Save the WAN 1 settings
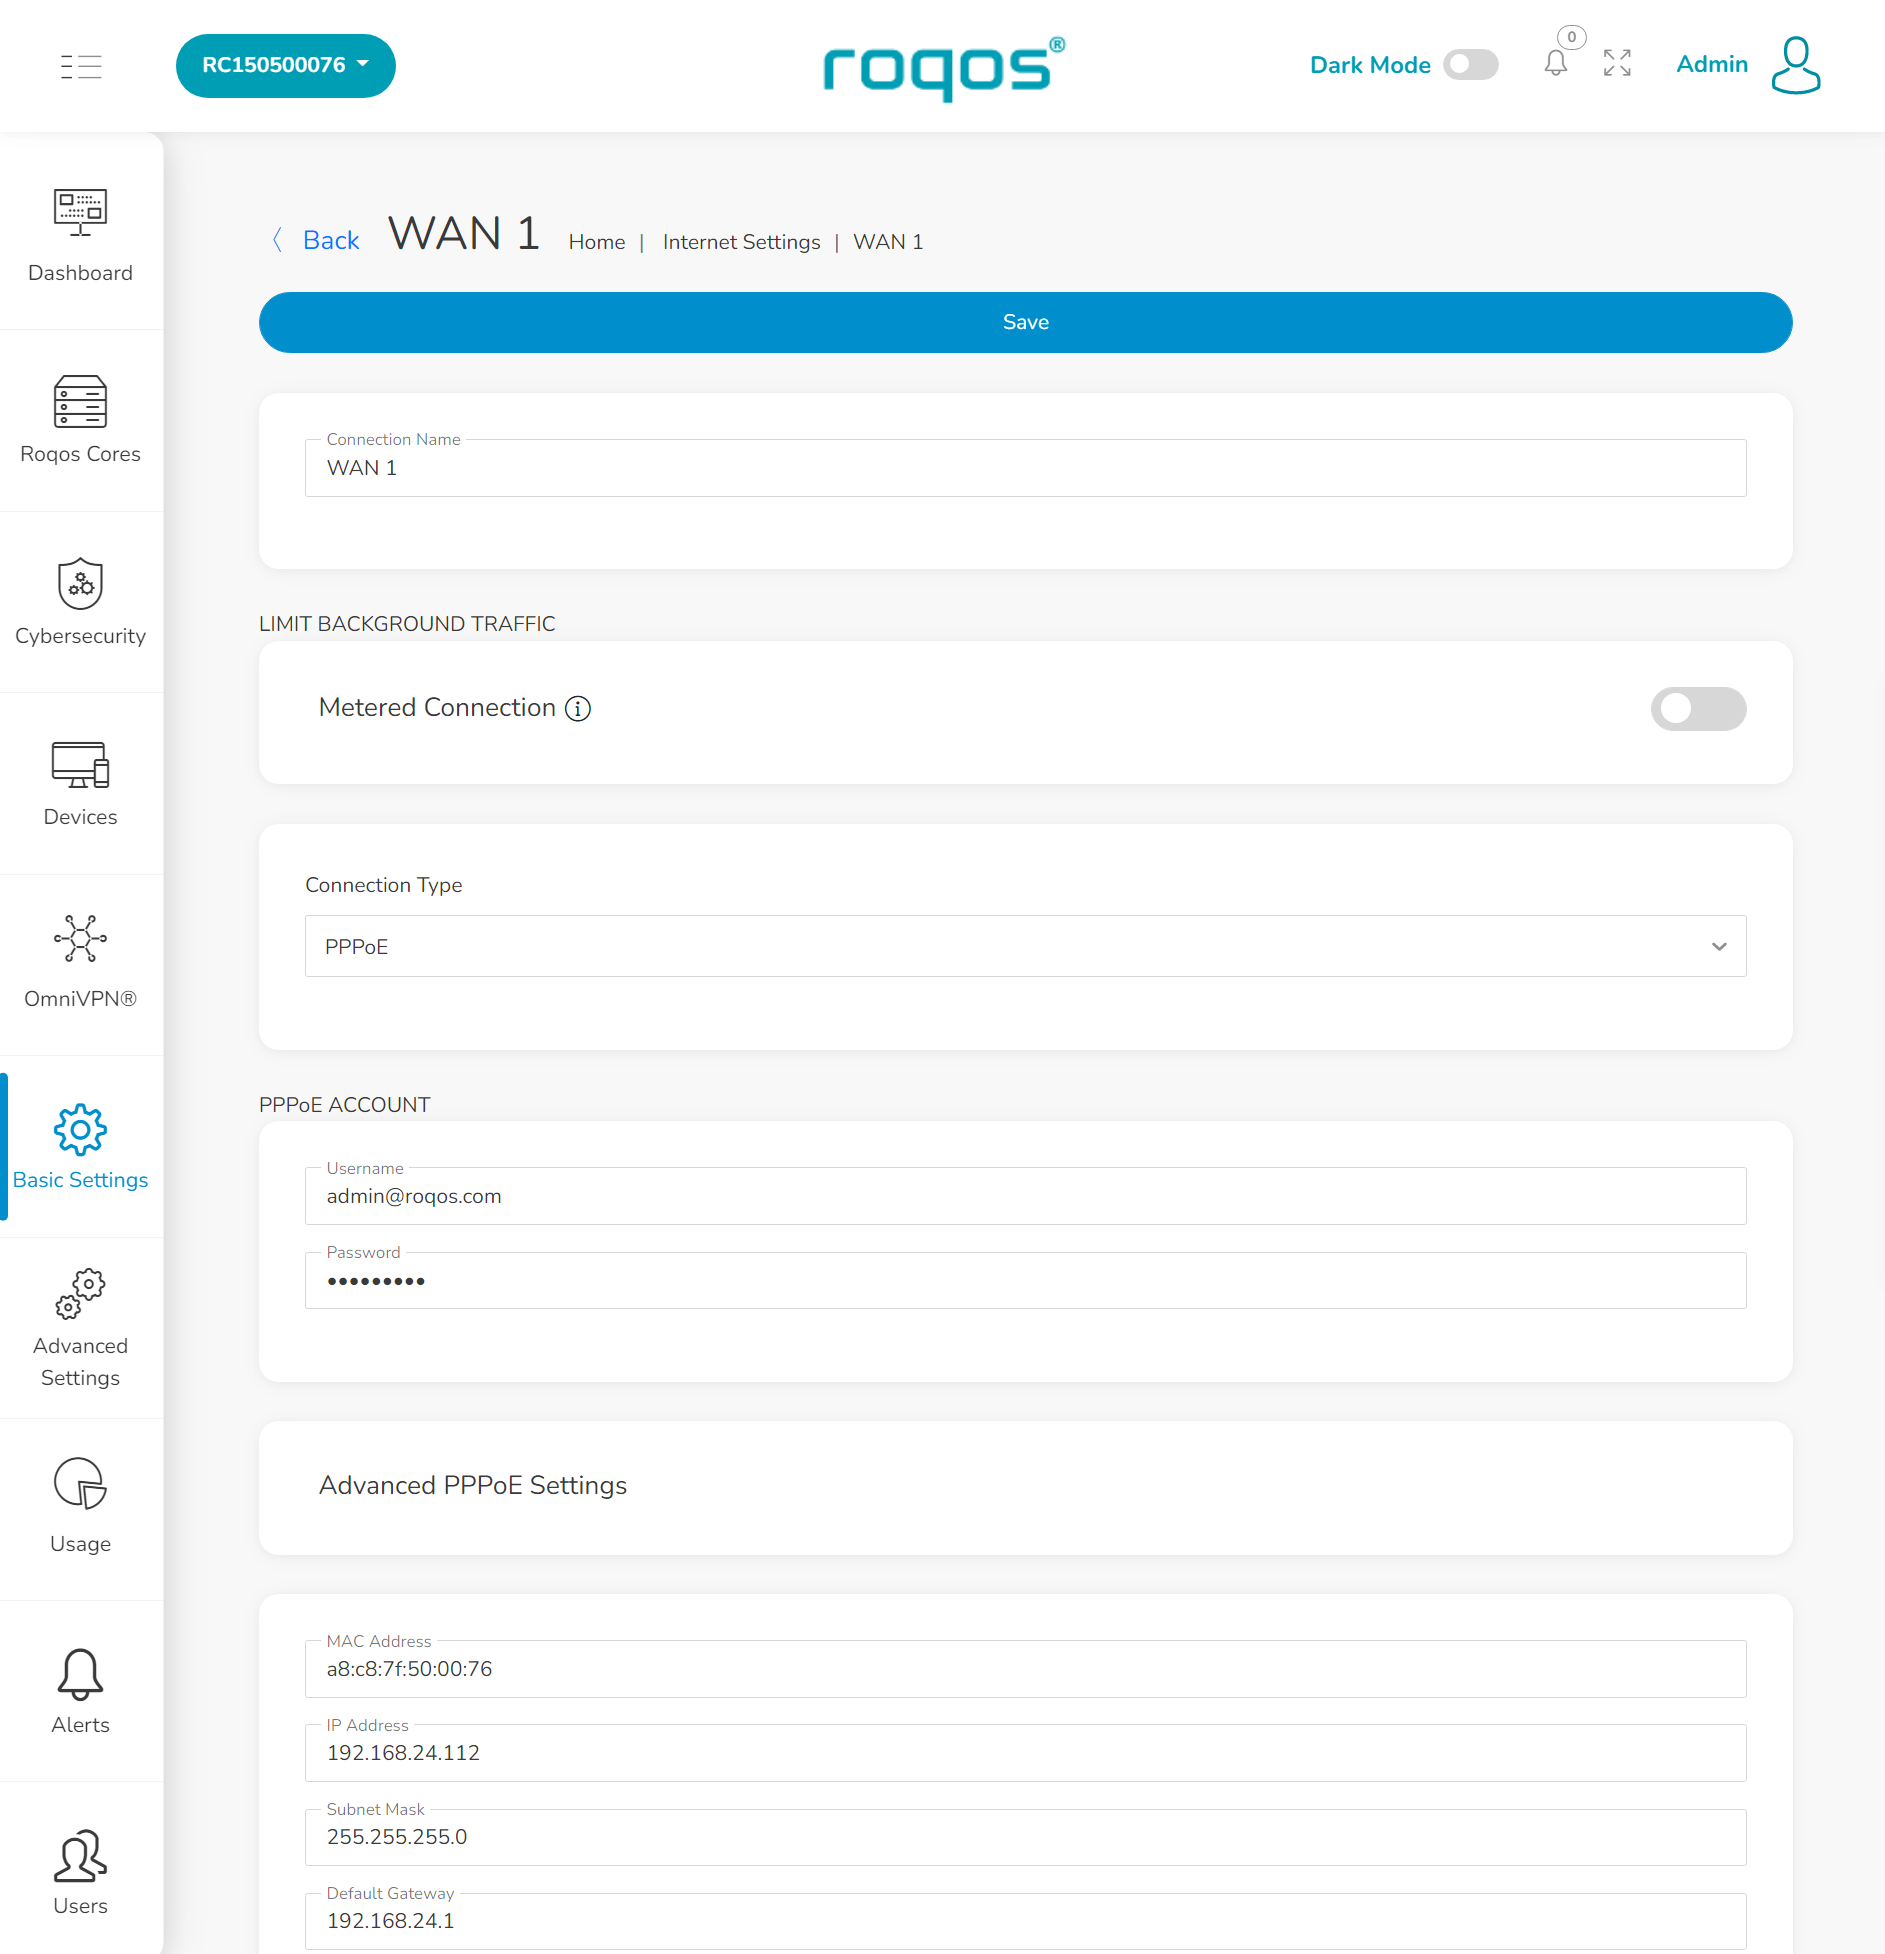The image size is (1885, 1954). (1025, 322)
